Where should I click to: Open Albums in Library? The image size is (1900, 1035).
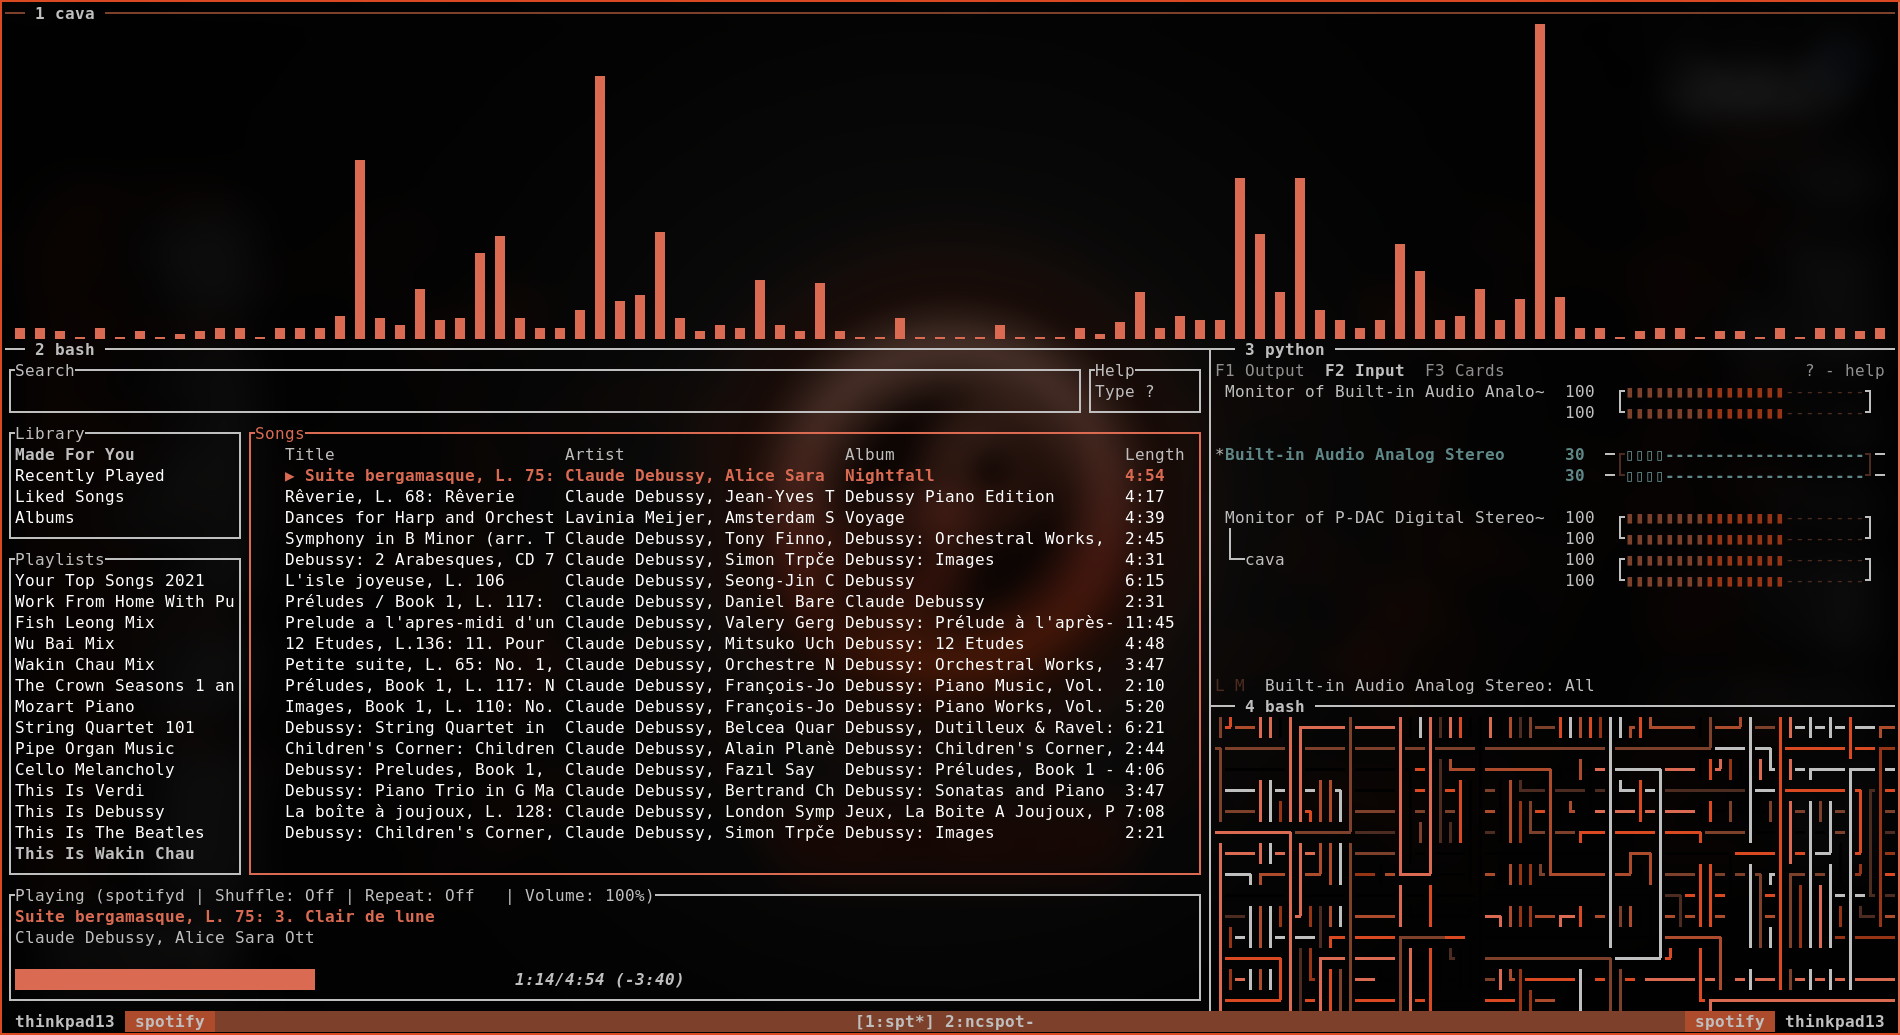[x=45, y=518]
